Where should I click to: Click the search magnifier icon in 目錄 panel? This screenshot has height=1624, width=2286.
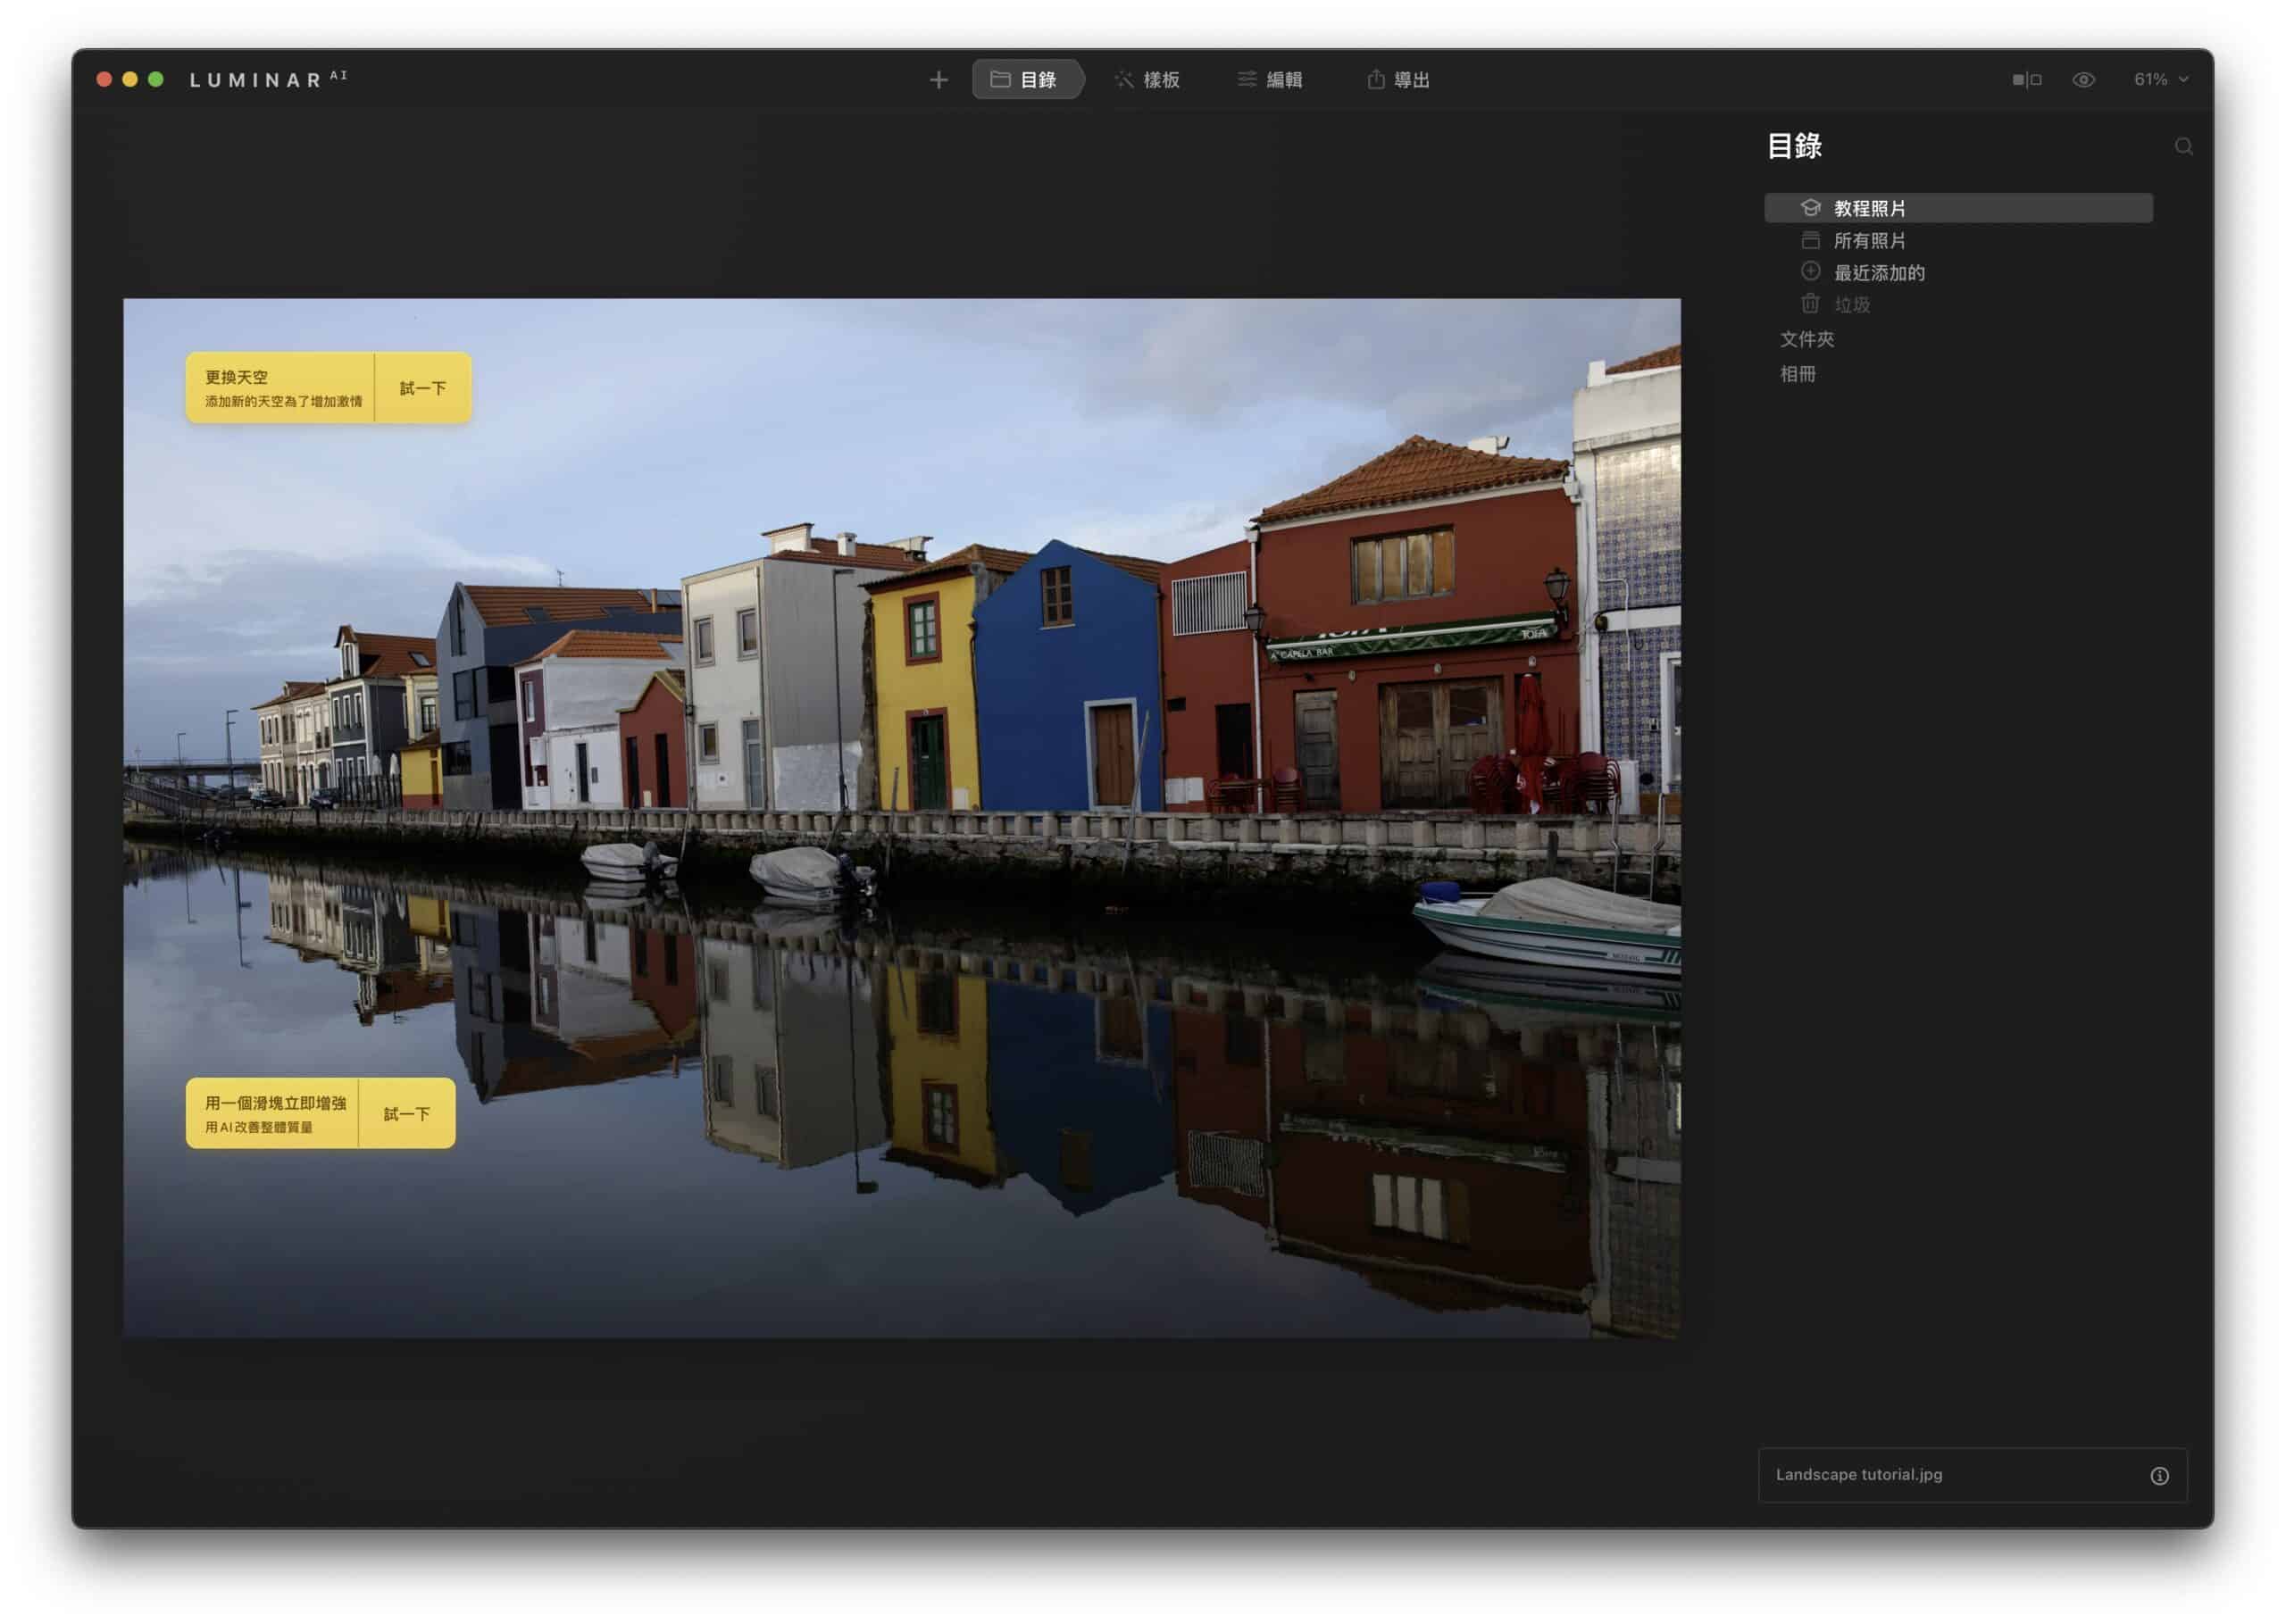[x=2183, y=147]
